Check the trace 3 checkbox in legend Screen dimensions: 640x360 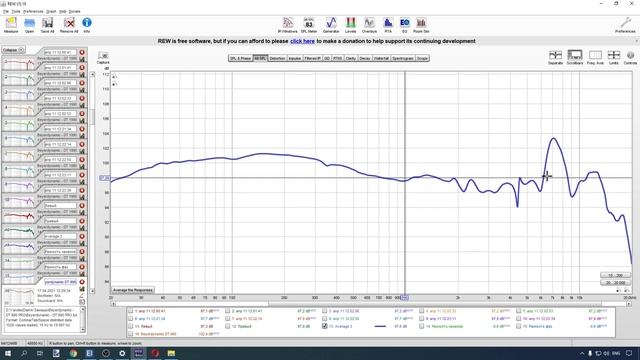click(x=324, y=311)
